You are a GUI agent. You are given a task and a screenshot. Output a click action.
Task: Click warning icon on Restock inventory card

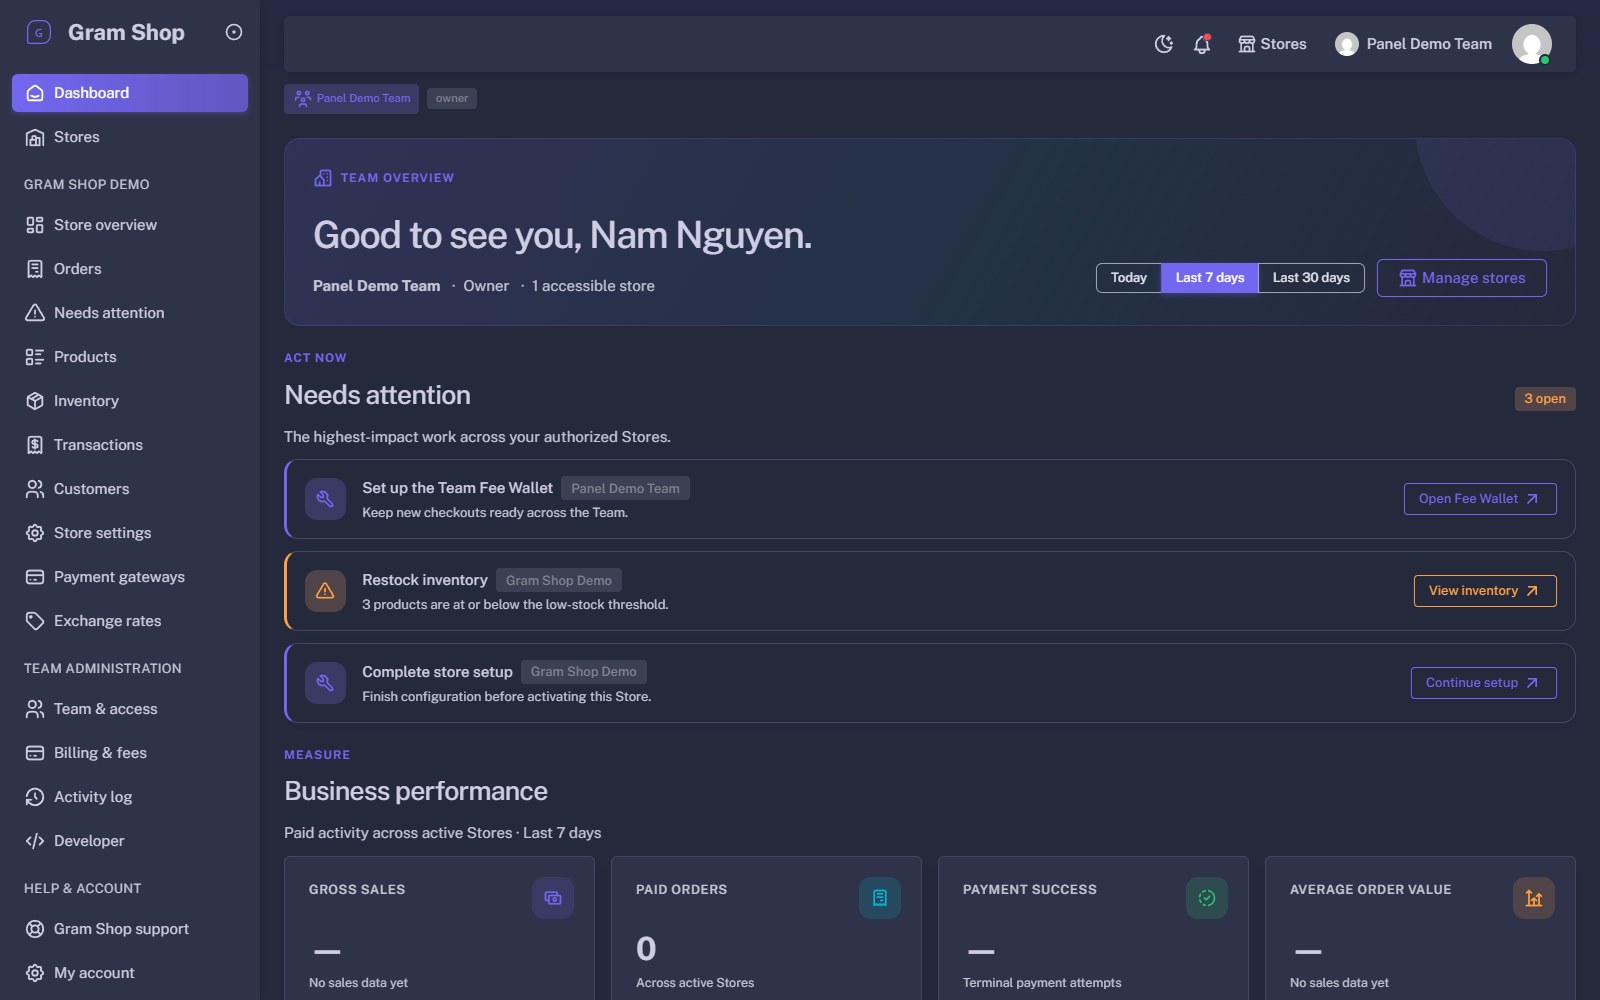click(325, 591)
